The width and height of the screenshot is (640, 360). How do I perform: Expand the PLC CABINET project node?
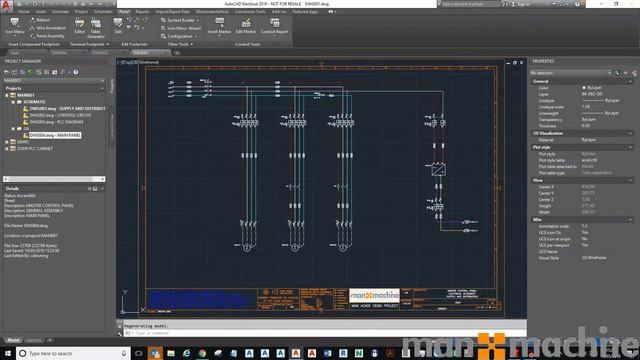click(7, 149)
